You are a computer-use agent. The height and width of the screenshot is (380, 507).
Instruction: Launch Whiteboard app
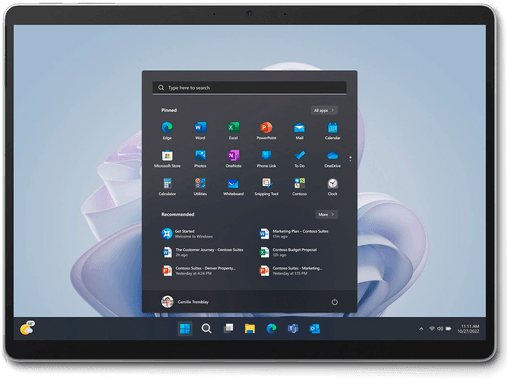233,186
